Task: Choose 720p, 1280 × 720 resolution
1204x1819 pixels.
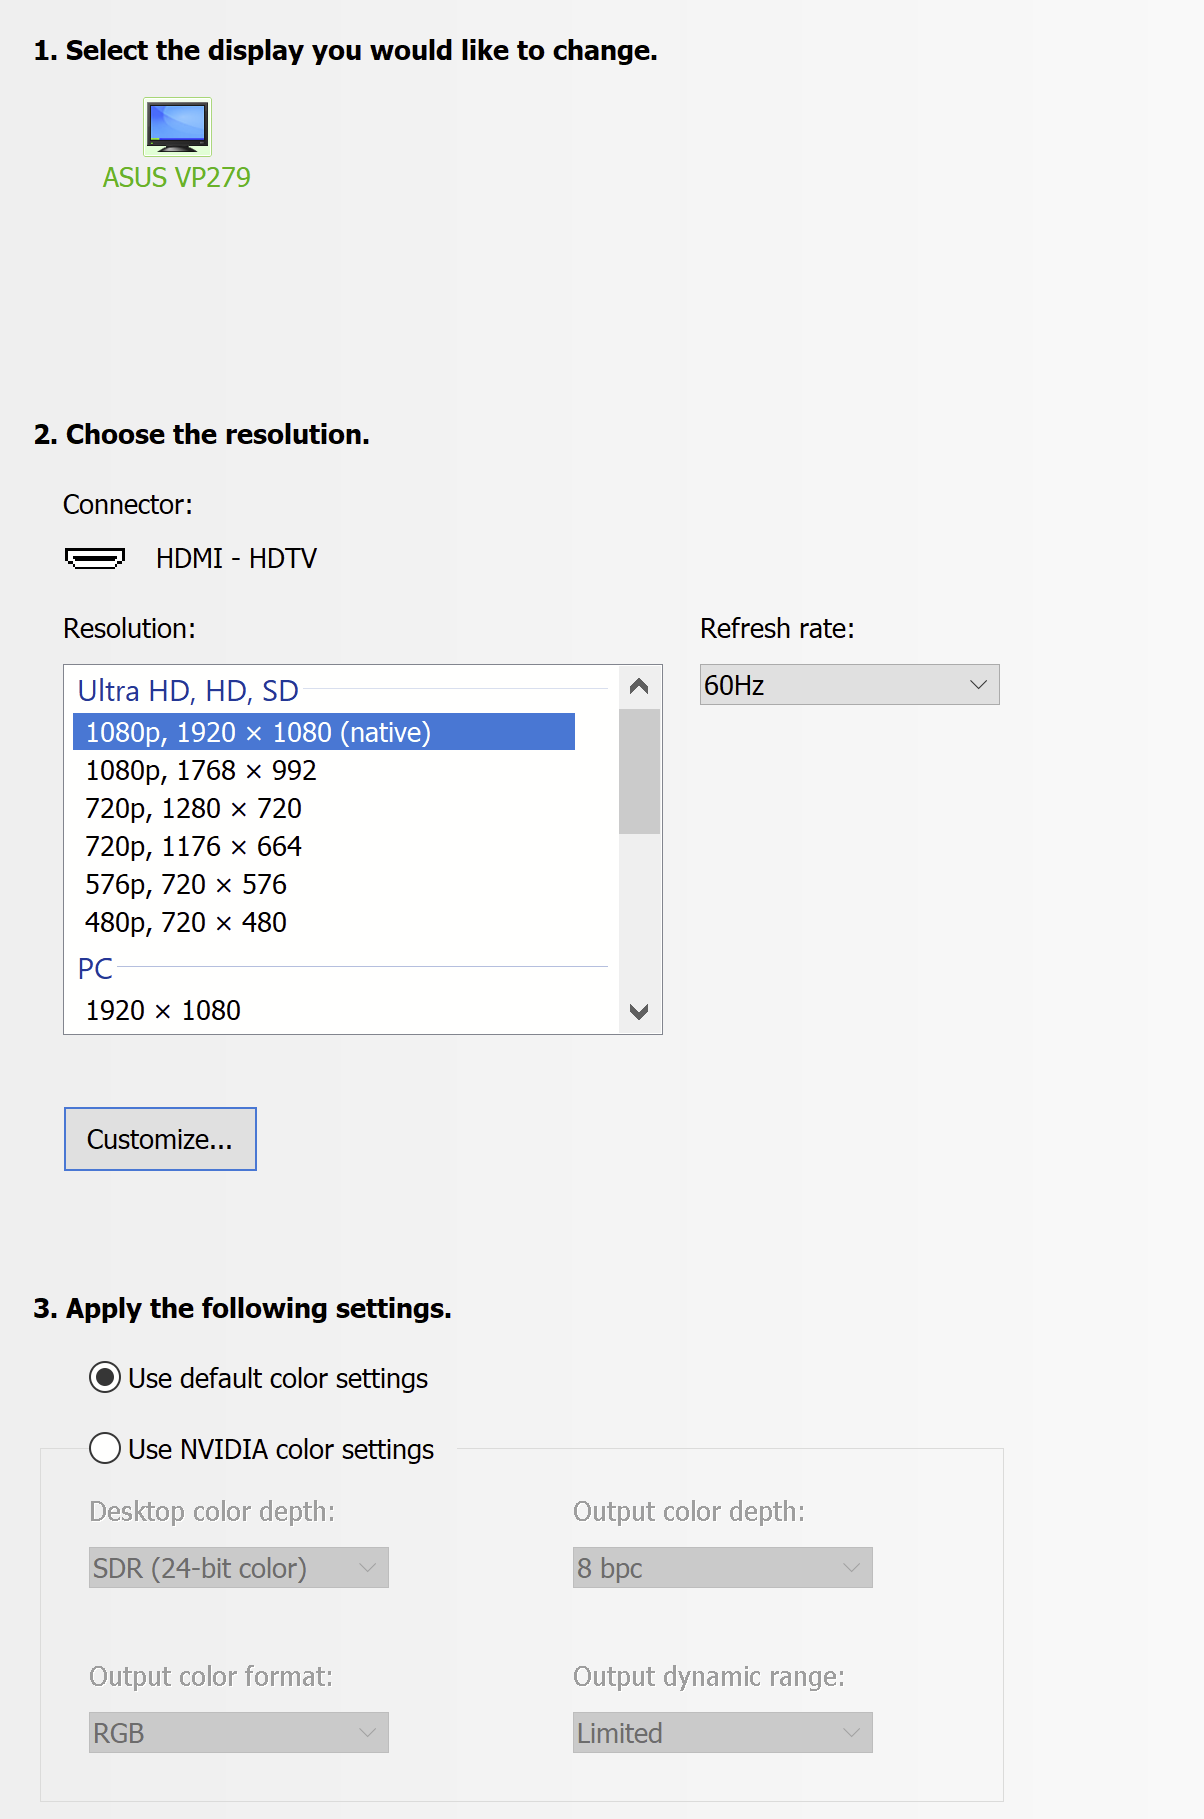Action: pyautogui.click(x=324, y=808)
